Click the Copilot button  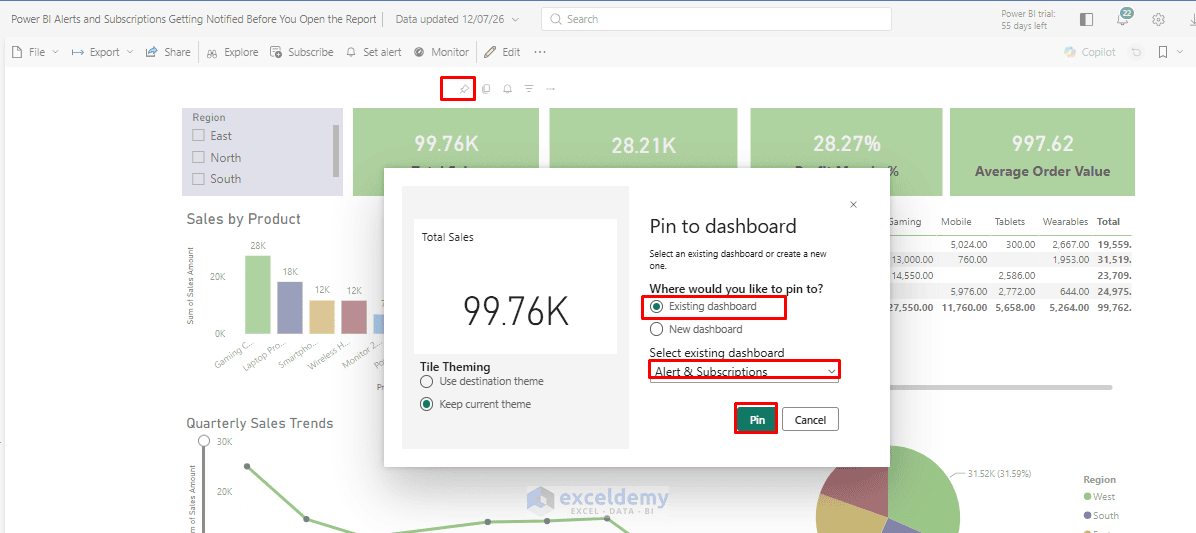(1090, 52)
